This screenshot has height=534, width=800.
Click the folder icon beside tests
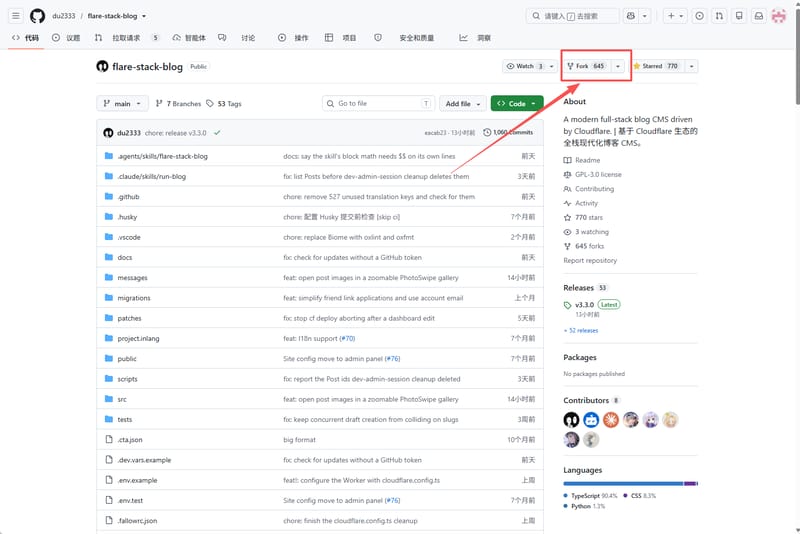coord(109,419)
